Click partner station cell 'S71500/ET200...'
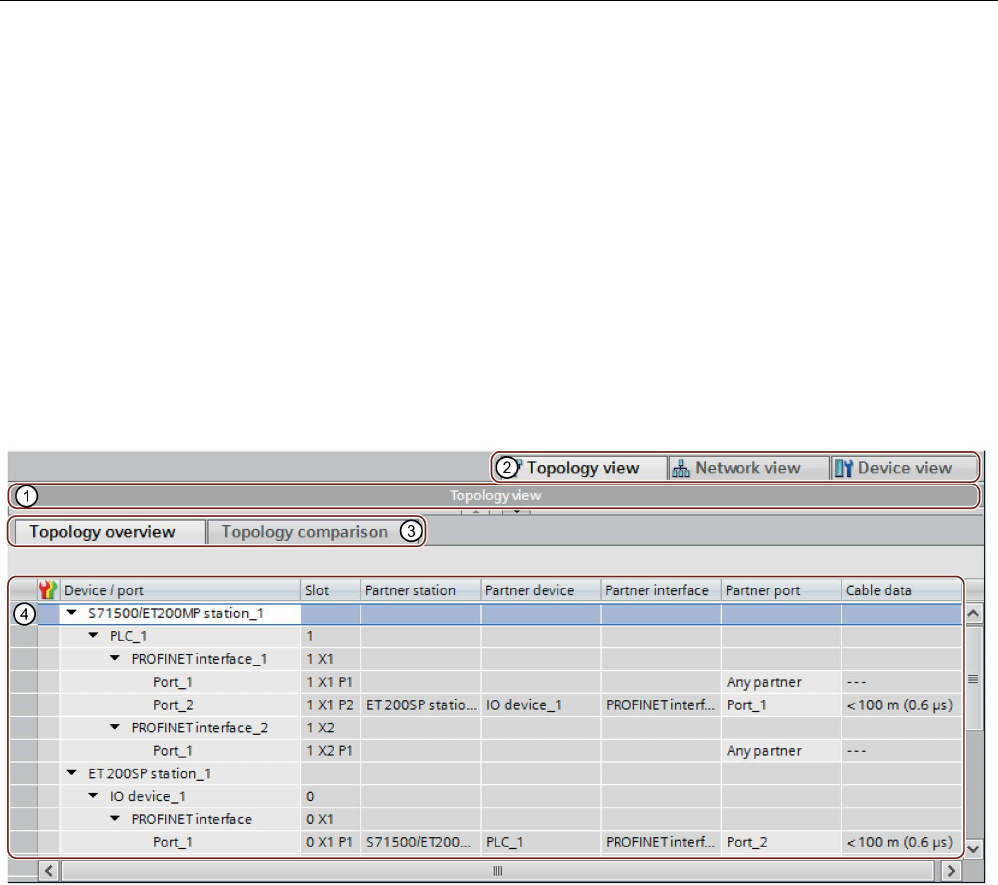 421,842
